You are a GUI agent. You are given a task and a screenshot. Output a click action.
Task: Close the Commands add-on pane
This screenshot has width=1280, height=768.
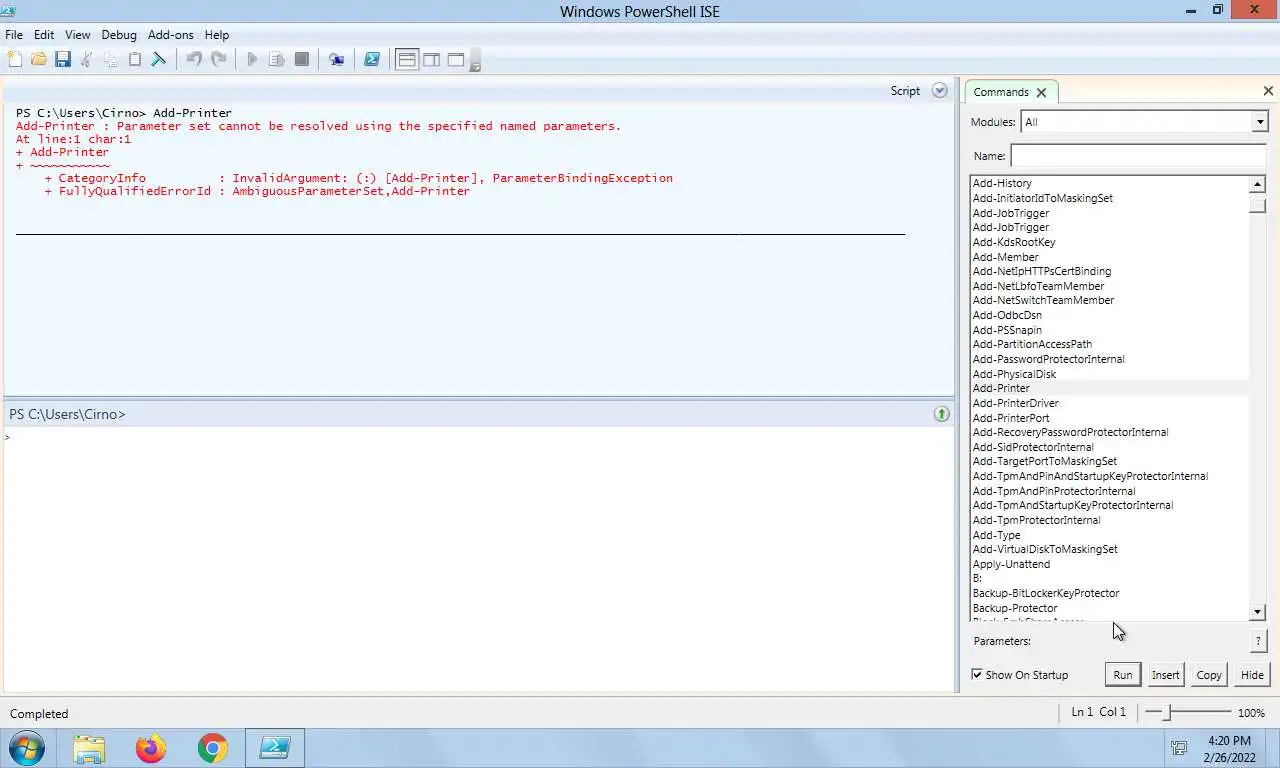(x=1268, y=91)
